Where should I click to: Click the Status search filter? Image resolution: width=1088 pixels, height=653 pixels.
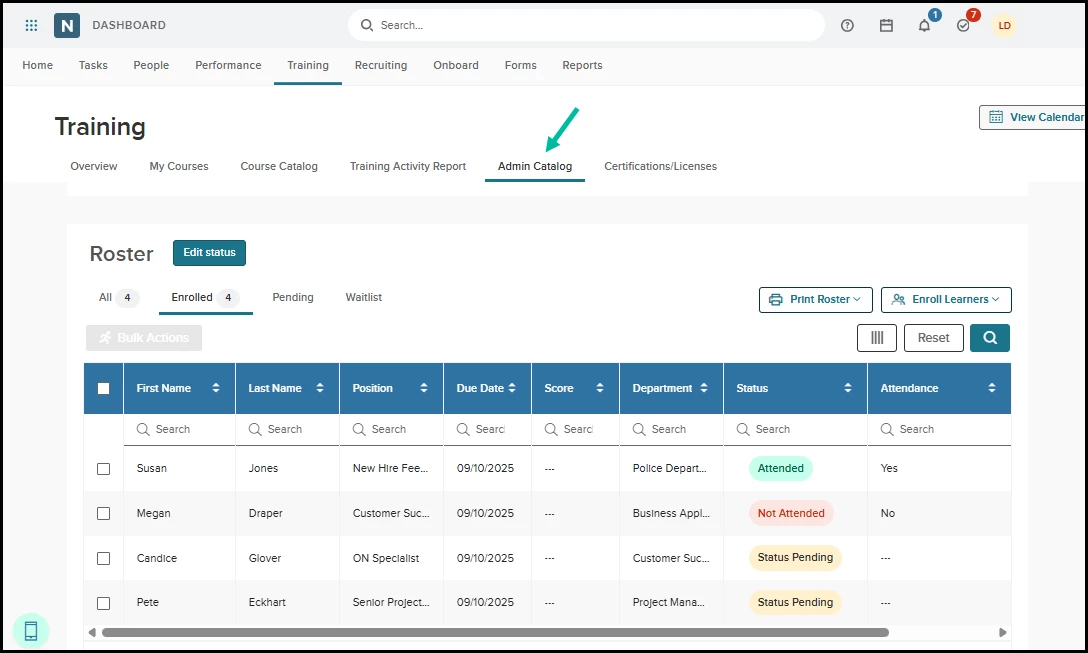(795, 430)
